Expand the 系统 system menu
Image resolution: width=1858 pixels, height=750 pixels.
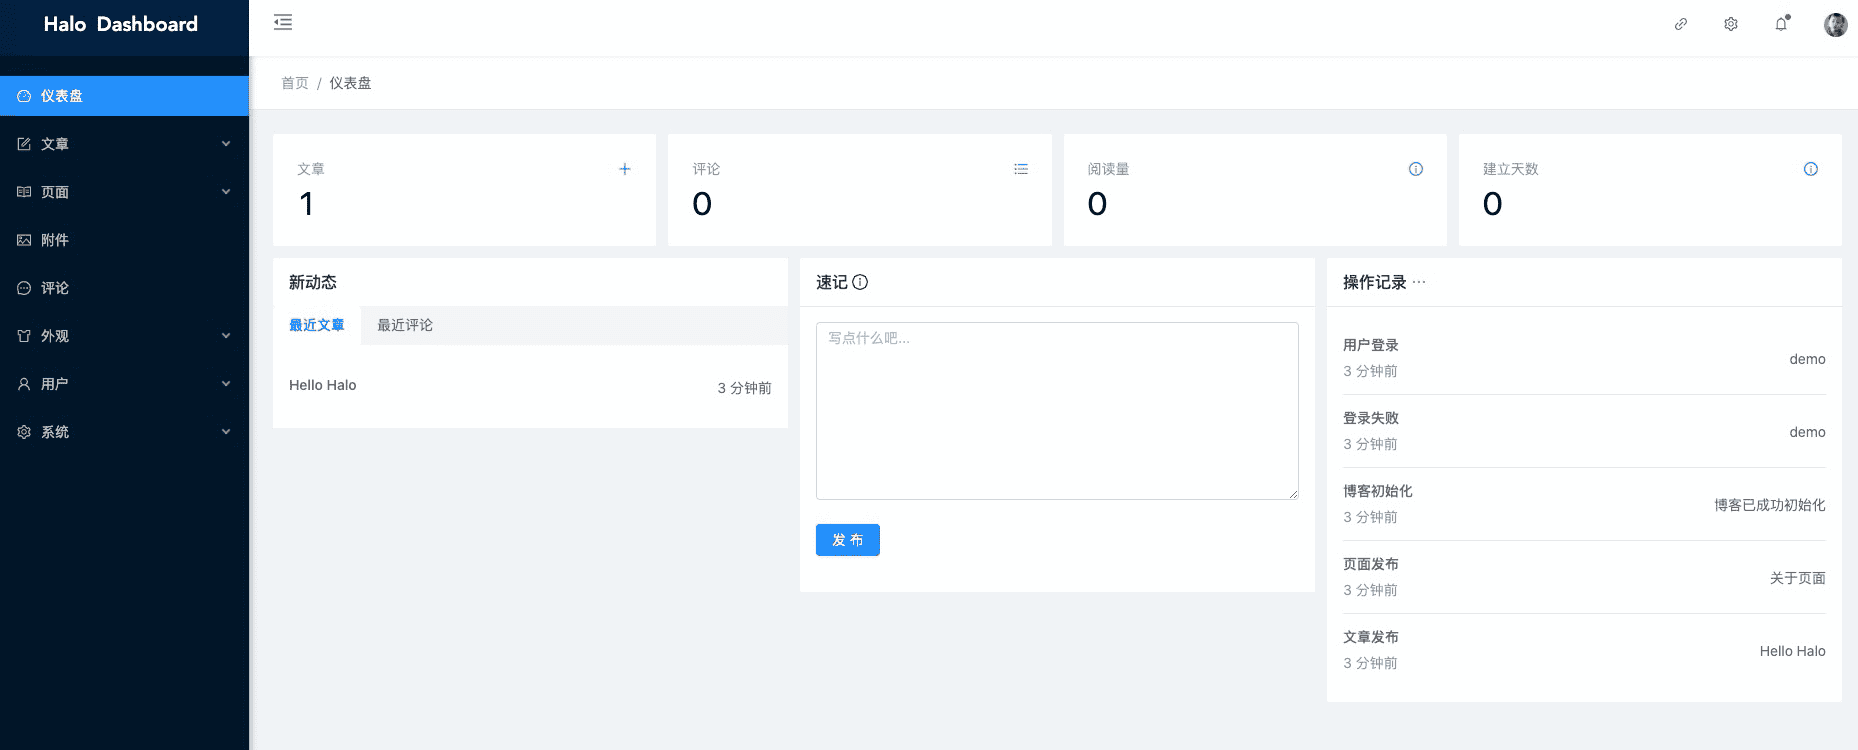[124, 432]
